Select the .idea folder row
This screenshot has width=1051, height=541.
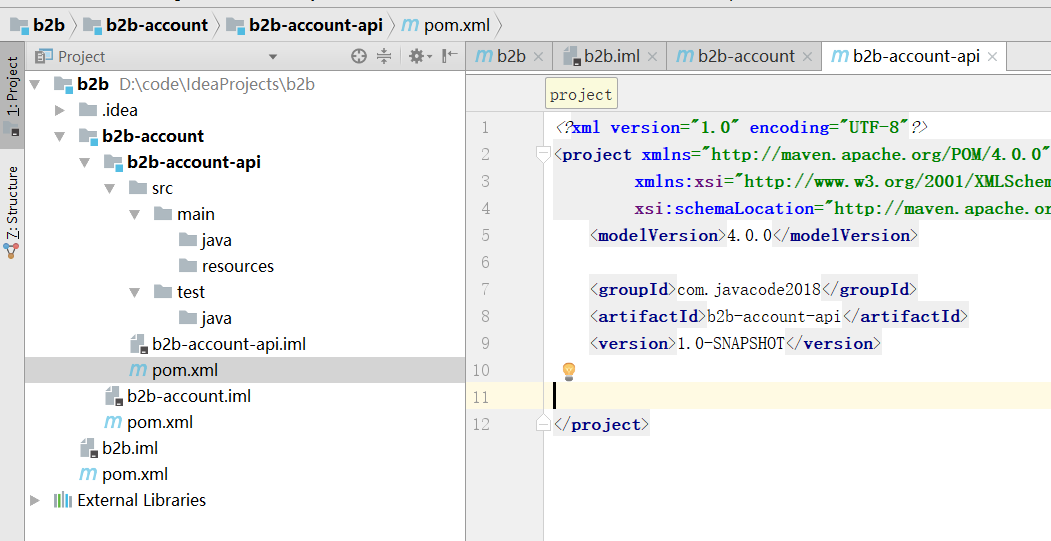click(245, 110)
